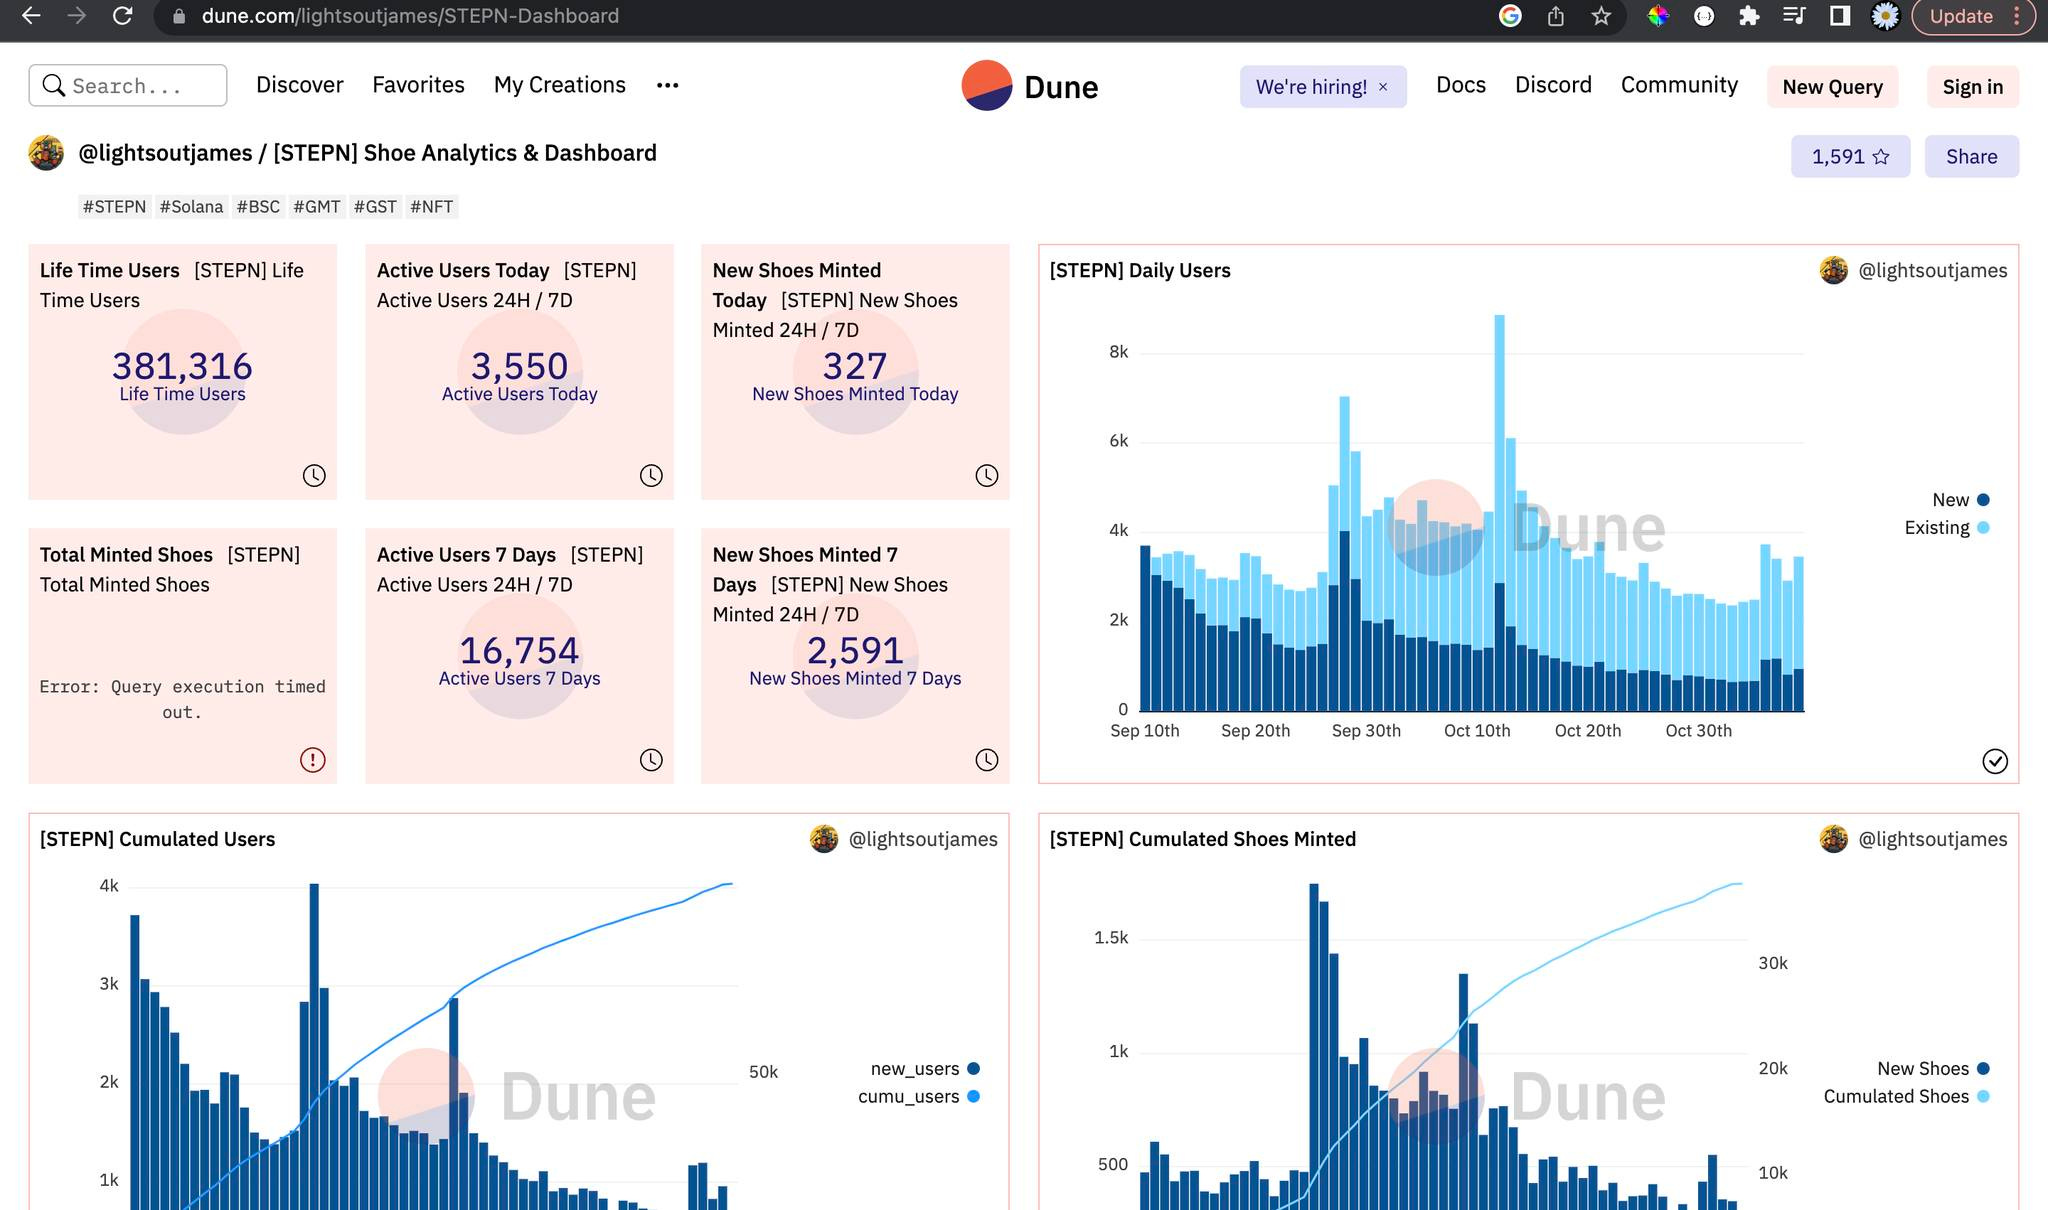This screenshot has width=2048, height=1210.
Task: Click the lightsoutjames avatar beside dashboard title
Action: (x=46, y=153)
